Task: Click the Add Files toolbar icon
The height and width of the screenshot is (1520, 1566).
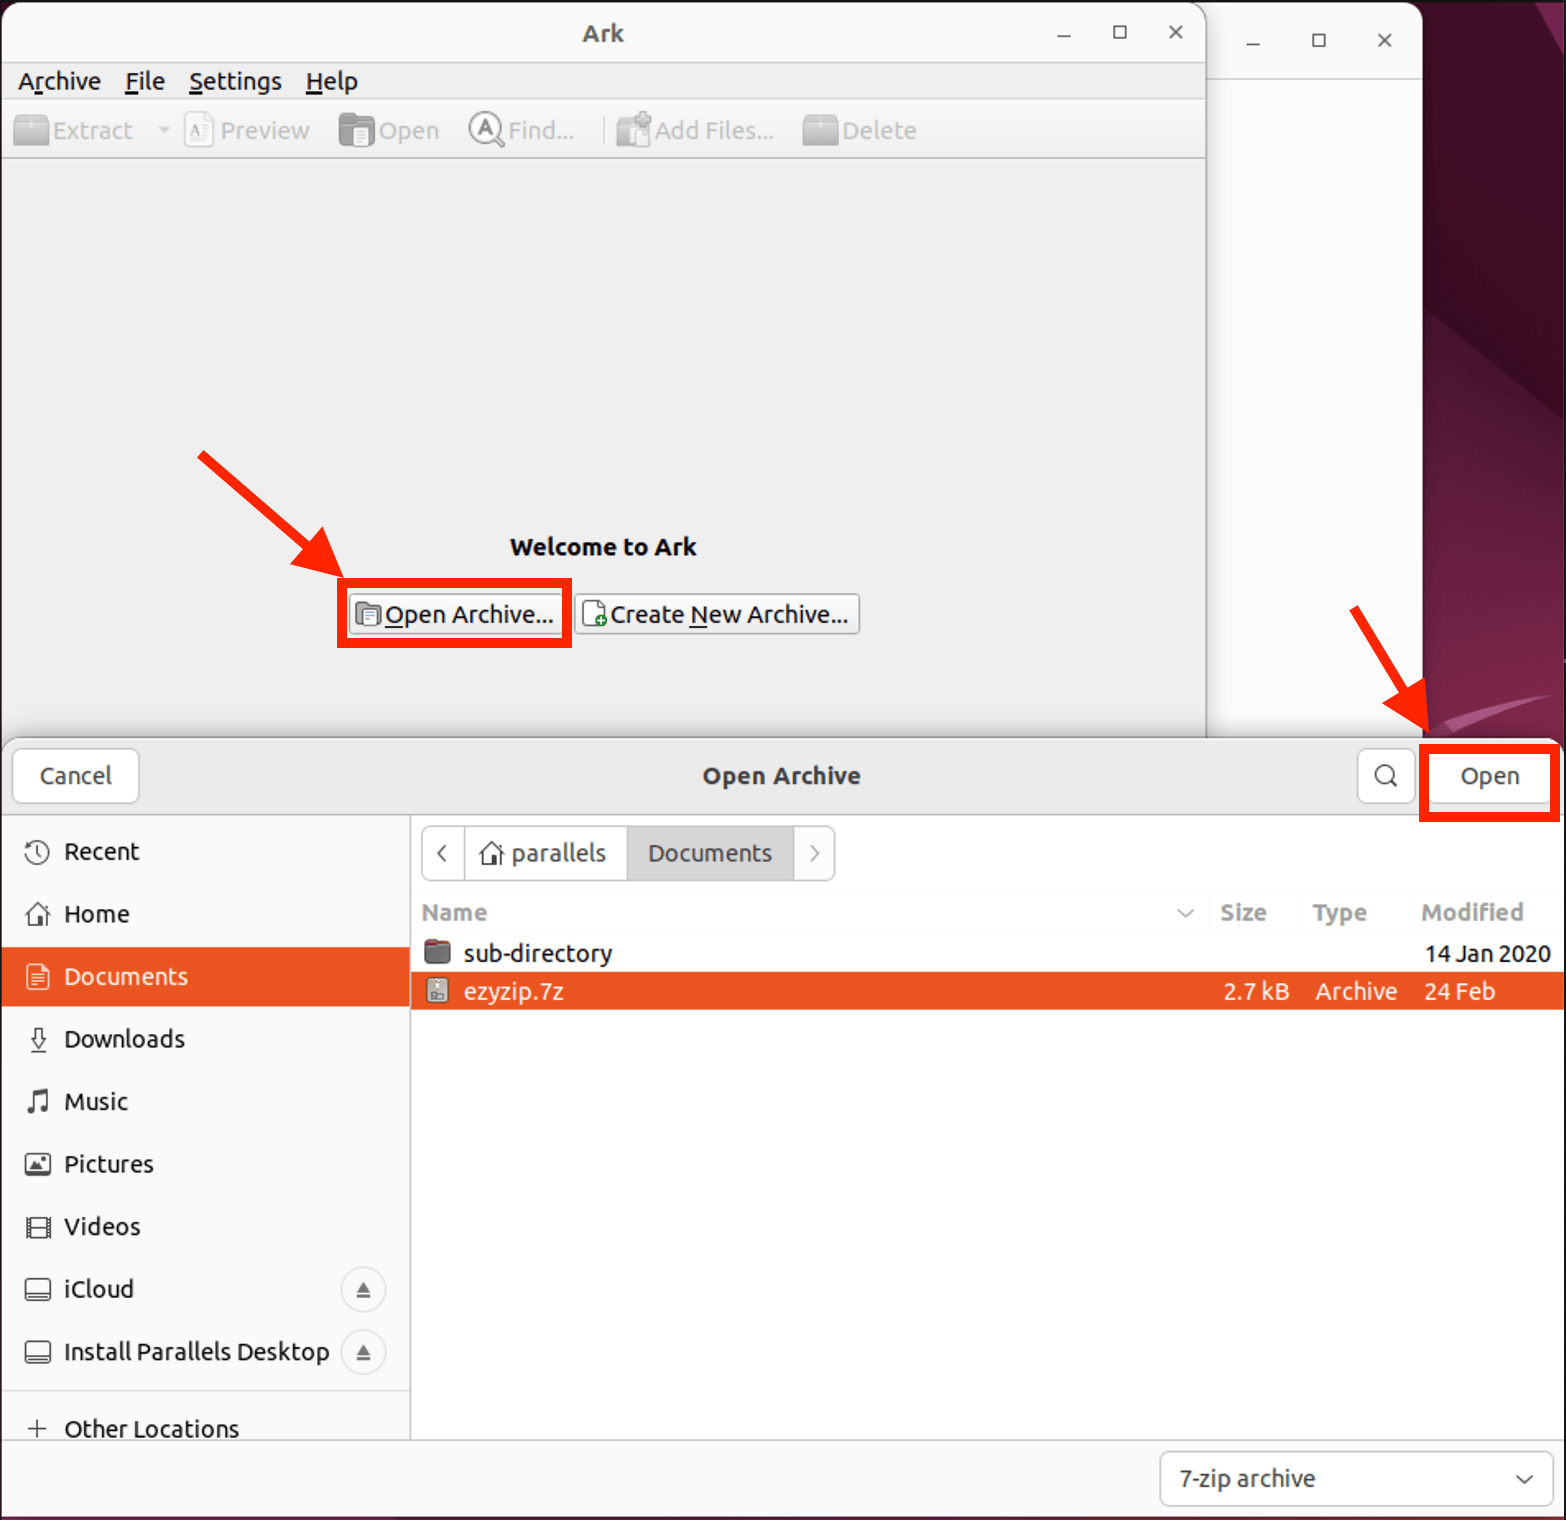Action: click(695, 130)
